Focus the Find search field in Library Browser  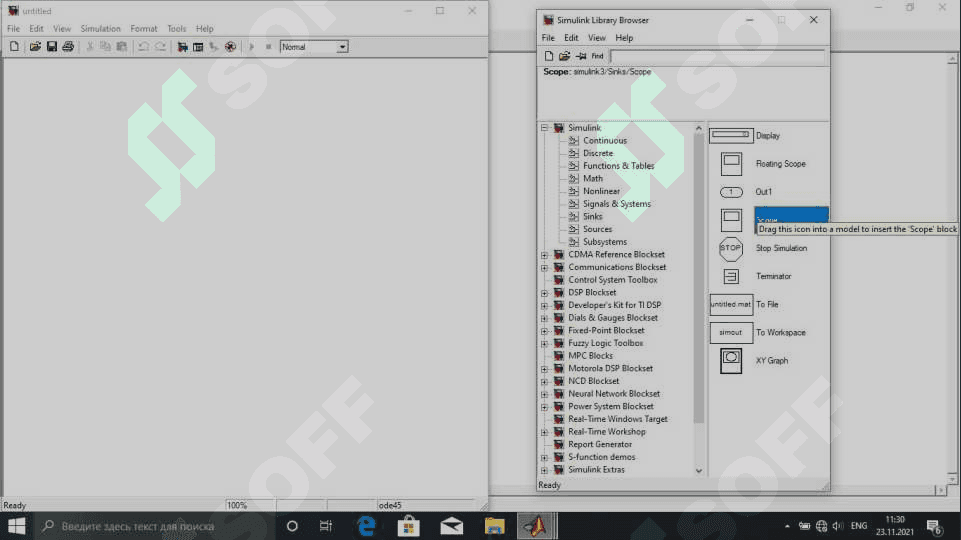coord(717,56)
